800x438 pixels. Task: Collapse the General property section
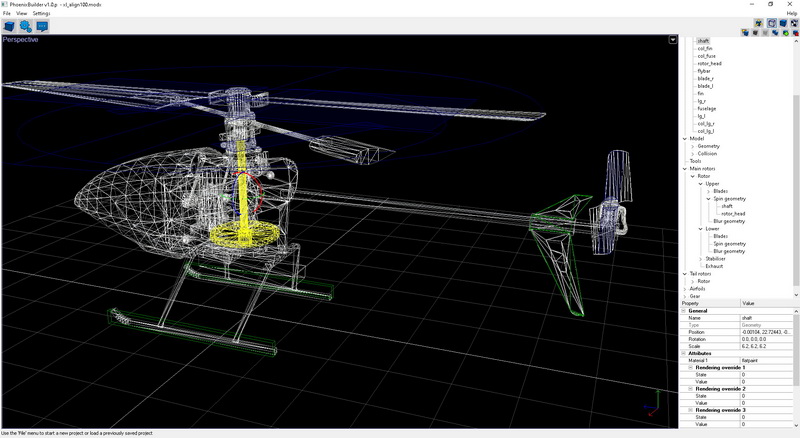pyautogui.click(x=684, y=310)
